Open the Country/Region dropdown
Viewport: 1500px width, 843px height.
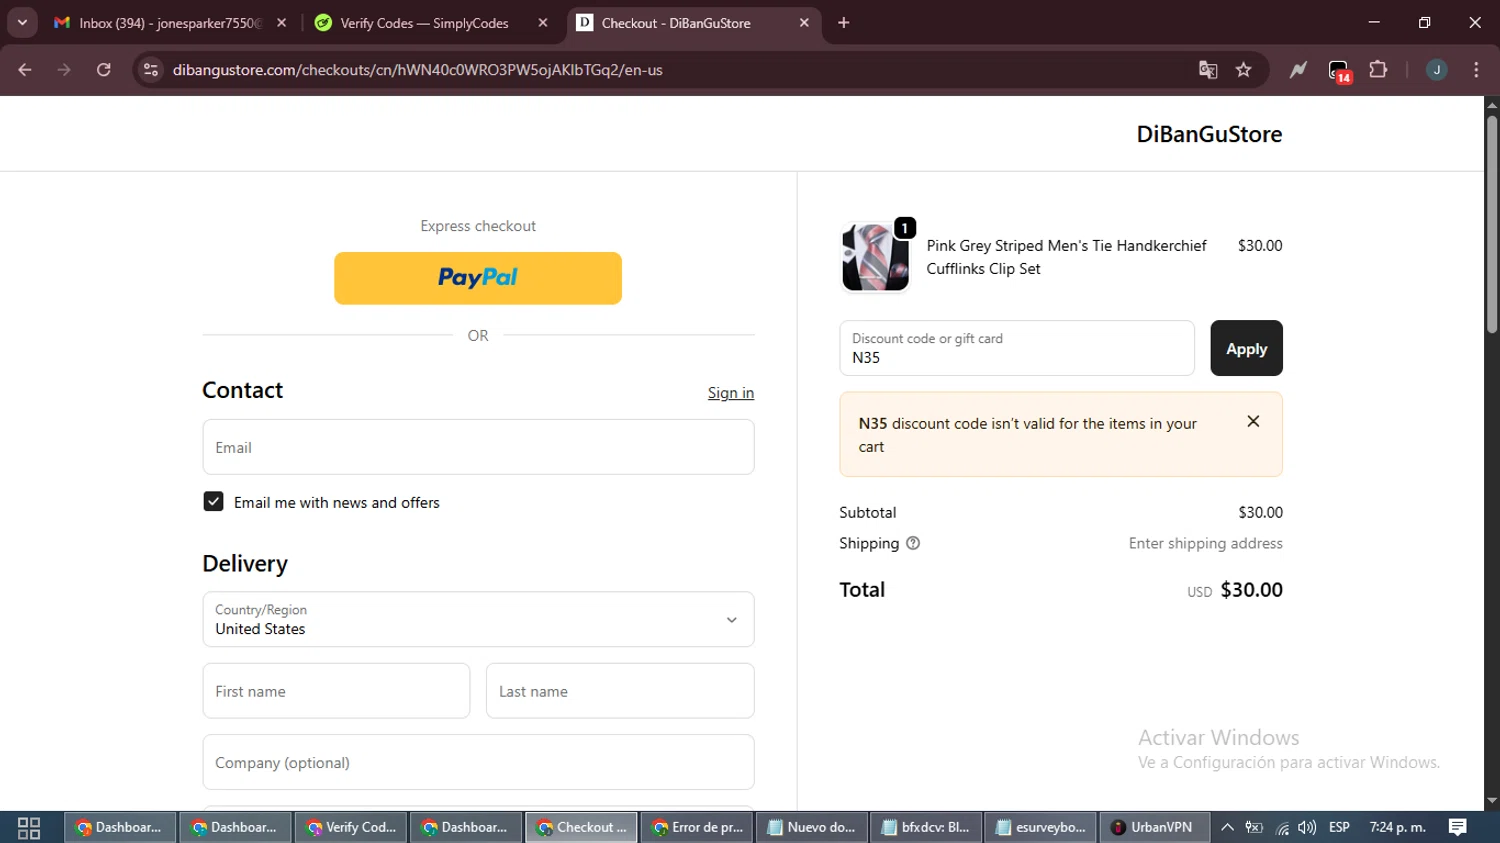tap(478, 619)
